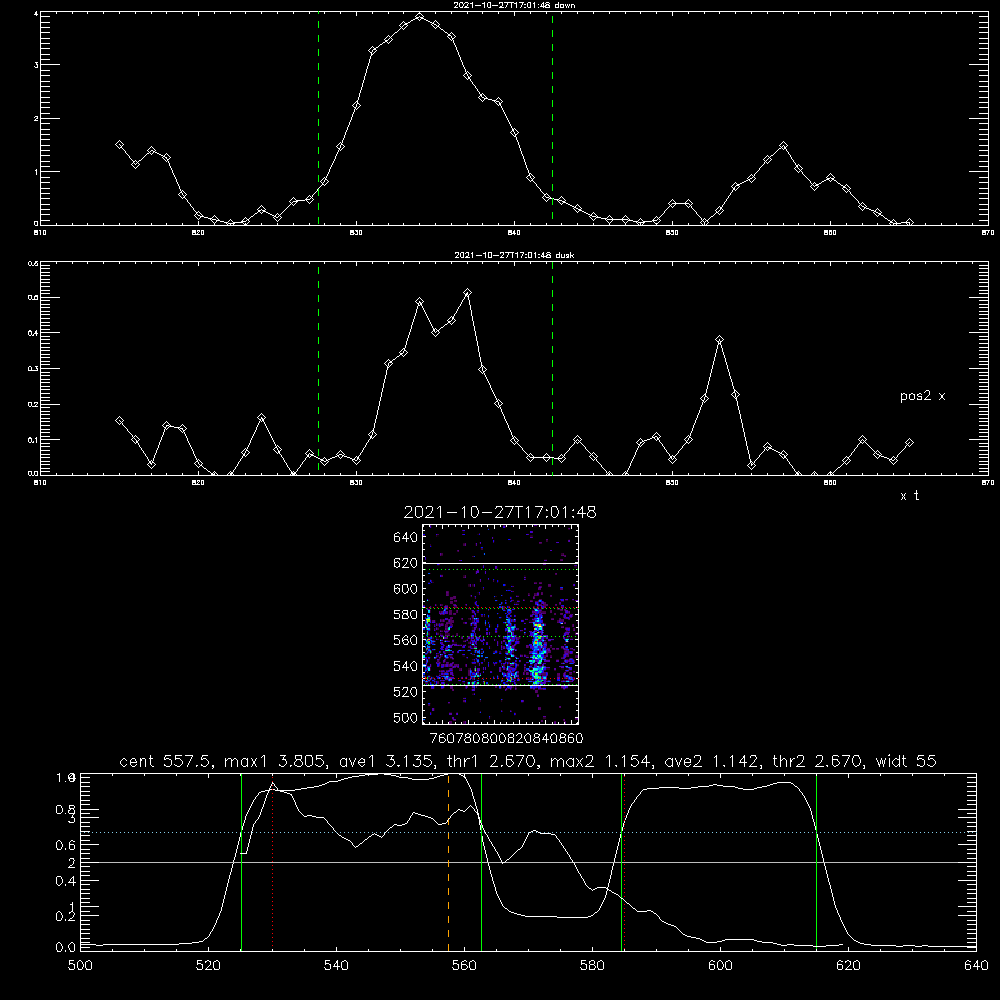Click the "600" label on spectrogram y-axis

pyautogui.click(x=406, y=589)
